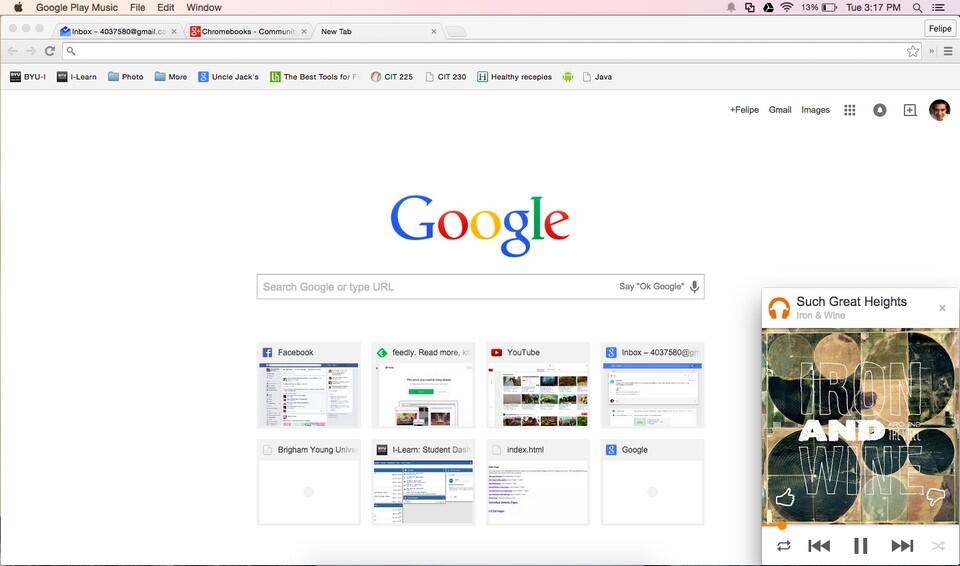The width and height of the screenshot is (960, 566).
Task: Open the Google account profile picture
Action: 939,110
